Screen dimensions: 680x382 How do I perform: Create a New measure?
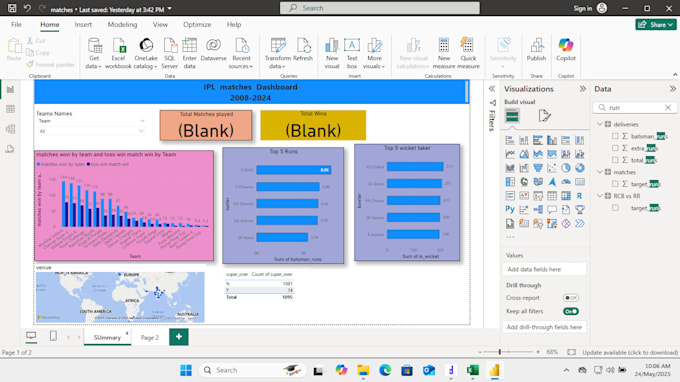tap(444, 53)
